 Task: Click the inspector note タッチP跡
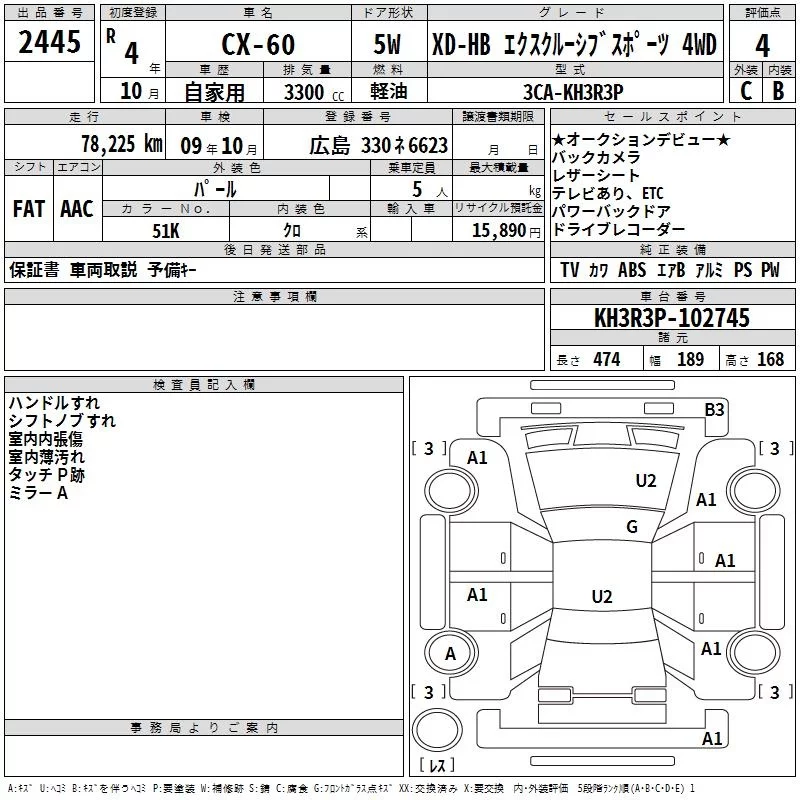point(46,474)
